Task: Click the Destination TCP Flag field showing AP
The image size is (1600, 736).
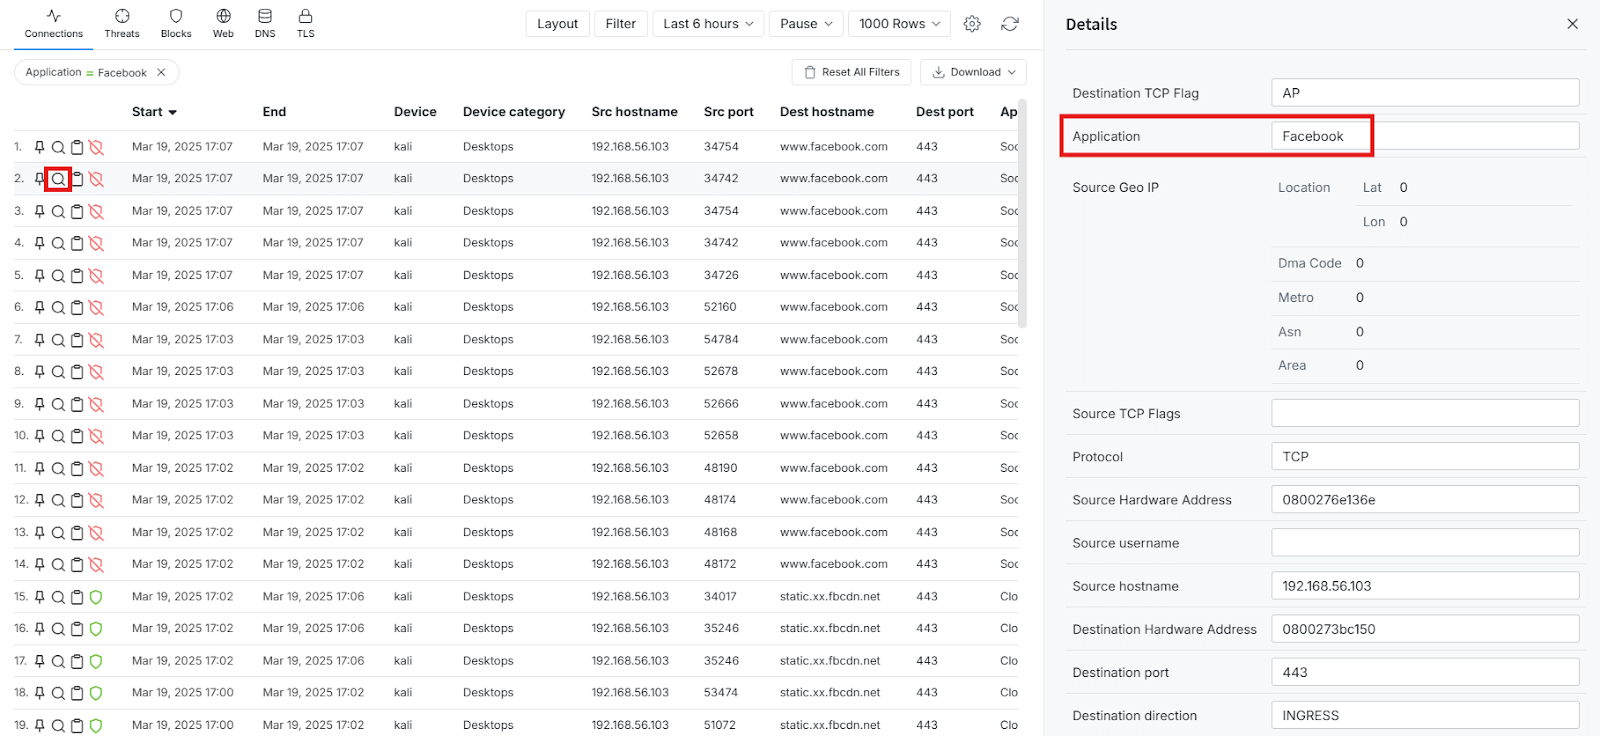Action: point(1425,93)
